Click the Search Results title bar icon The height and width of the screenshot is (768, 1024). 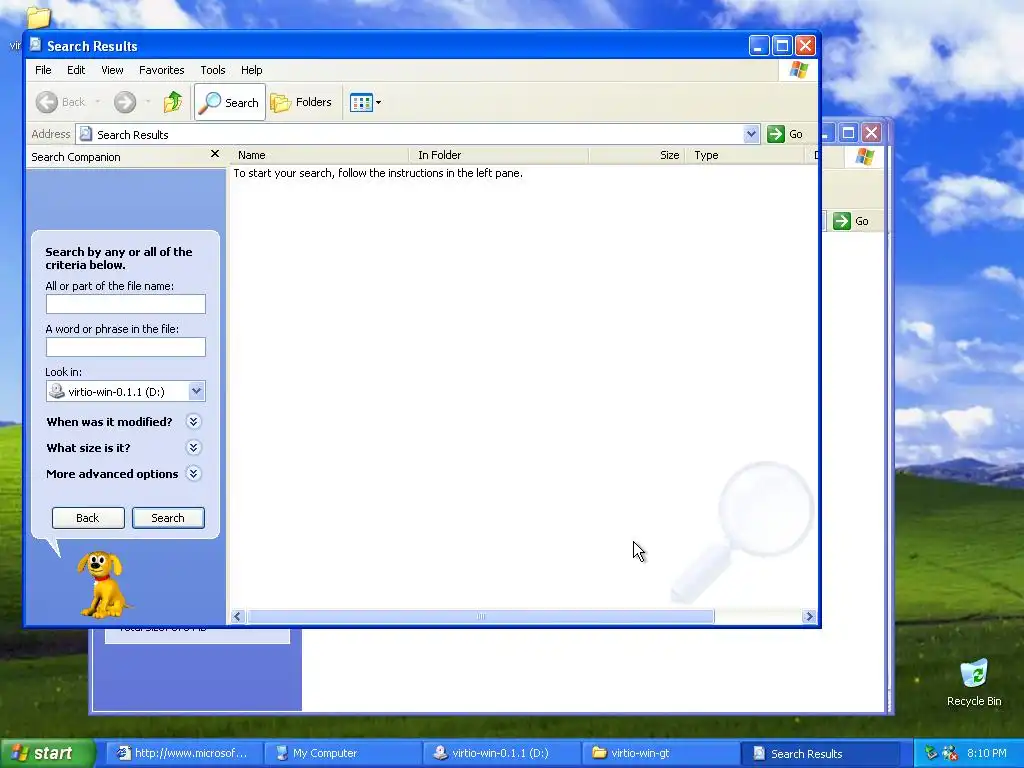[35, 45]
